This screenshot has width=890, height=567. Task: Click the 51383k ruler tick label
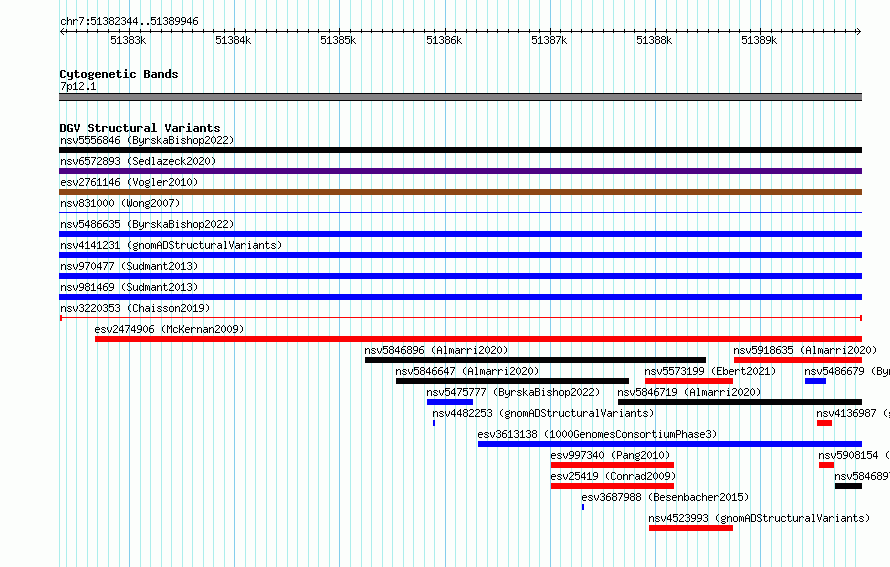[x=128, y=40]
